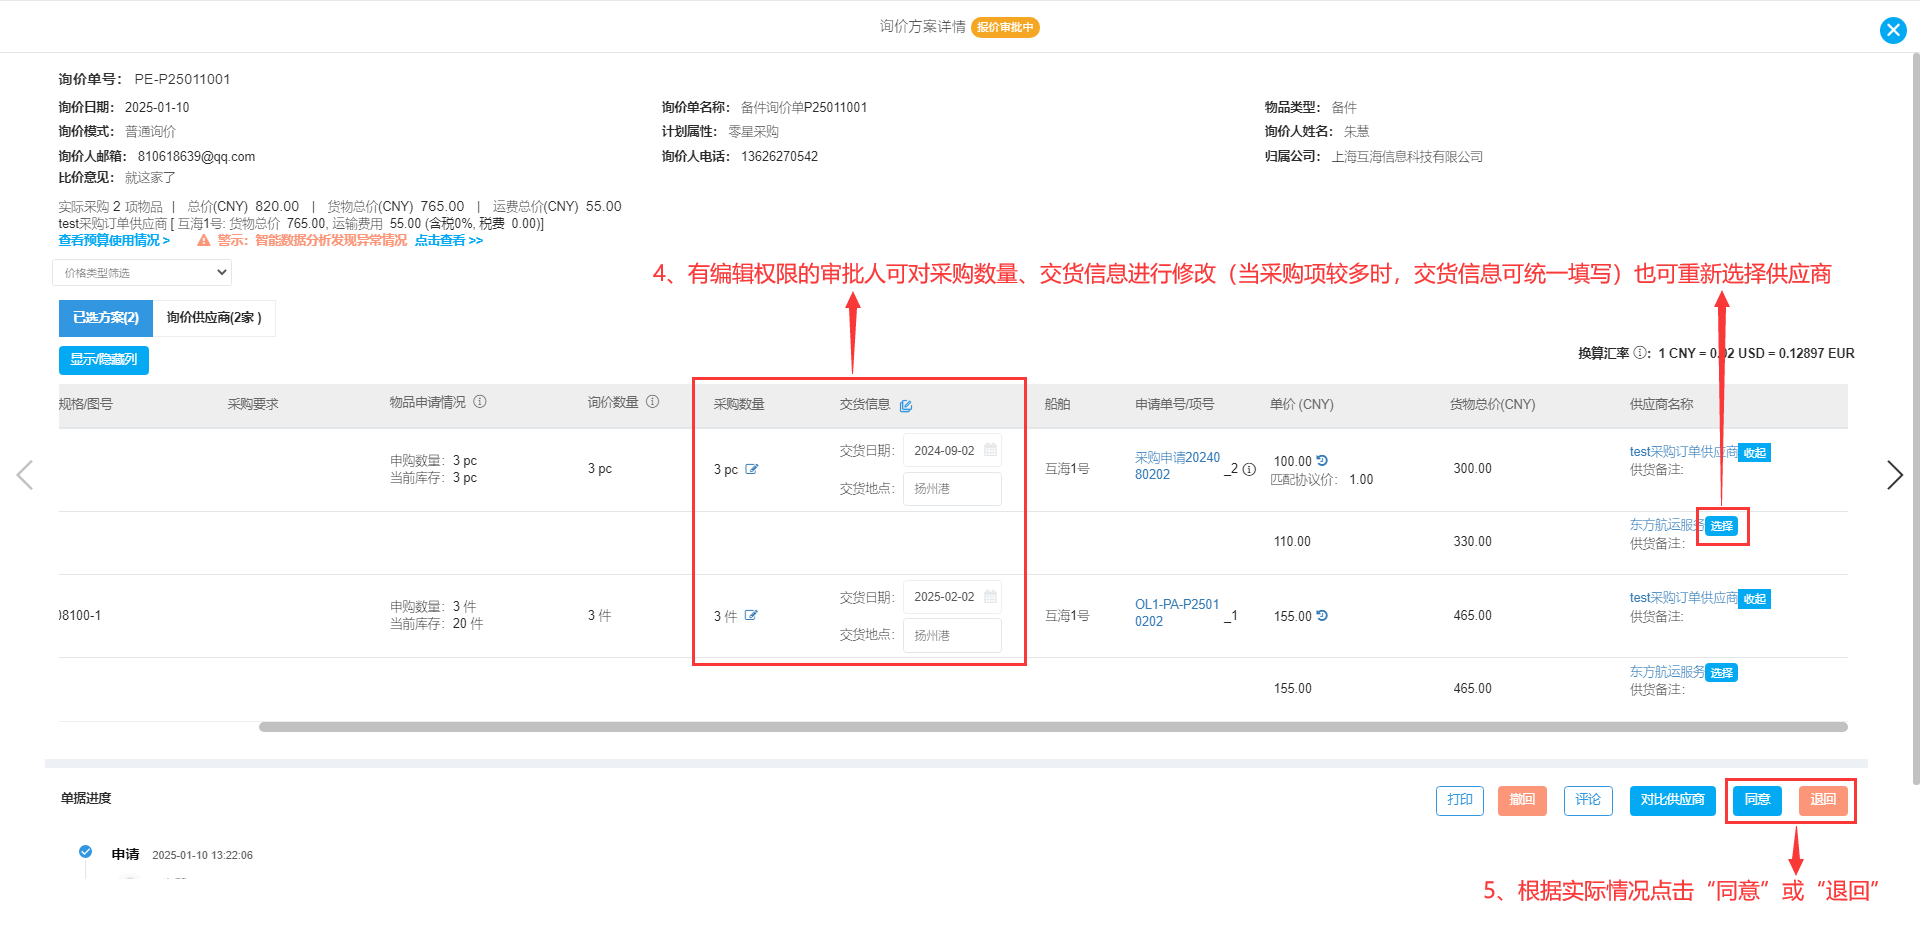Click phone number 13626270542
This screenshot has width=1920, height=939.
pyautogui.click(x=779, y=156)
